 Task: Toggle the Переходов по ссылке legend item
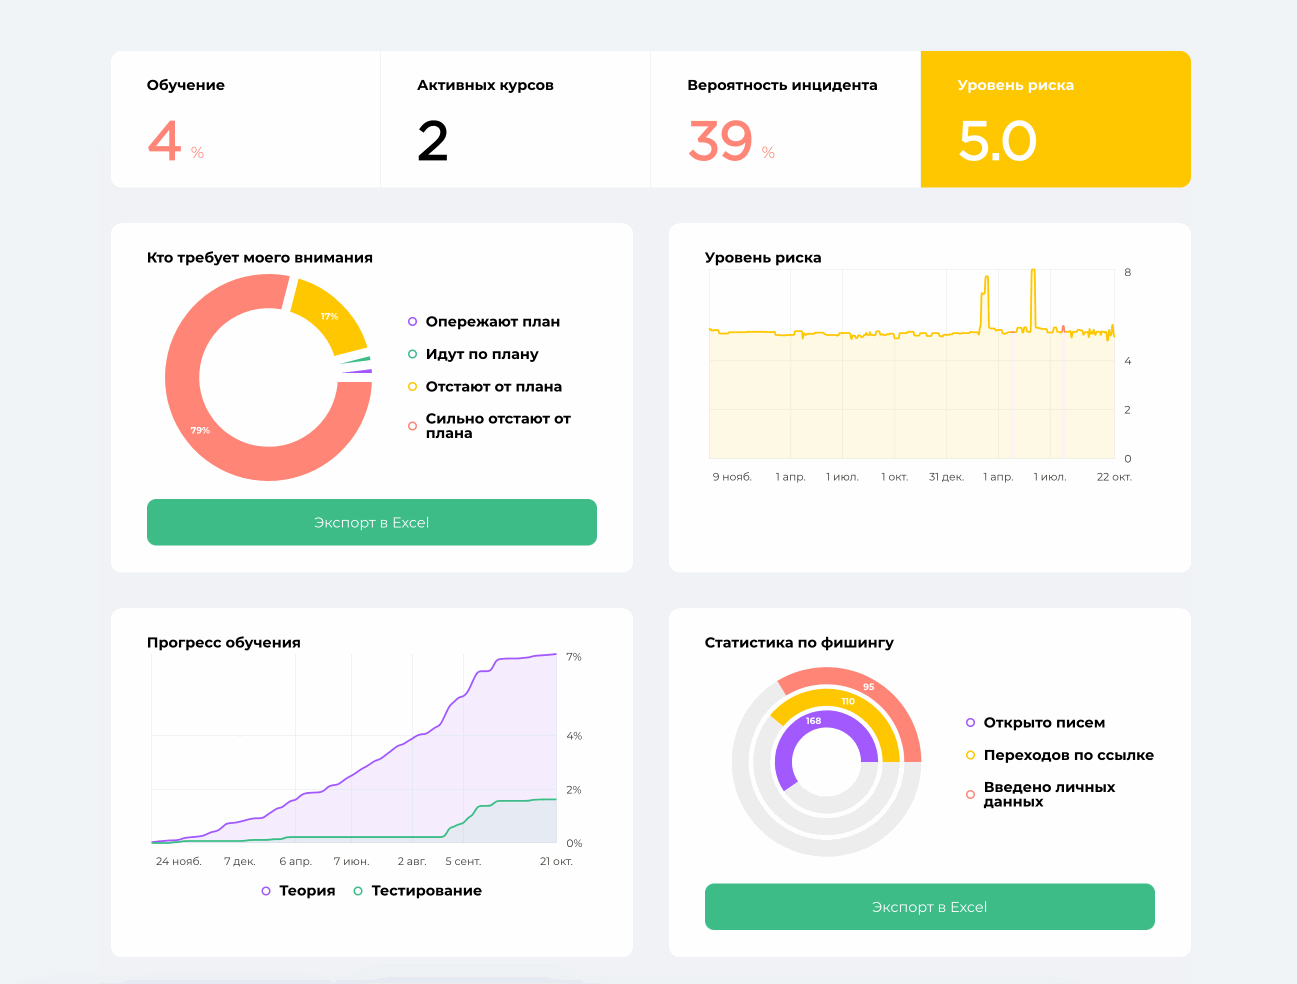tap(1059, 755)
